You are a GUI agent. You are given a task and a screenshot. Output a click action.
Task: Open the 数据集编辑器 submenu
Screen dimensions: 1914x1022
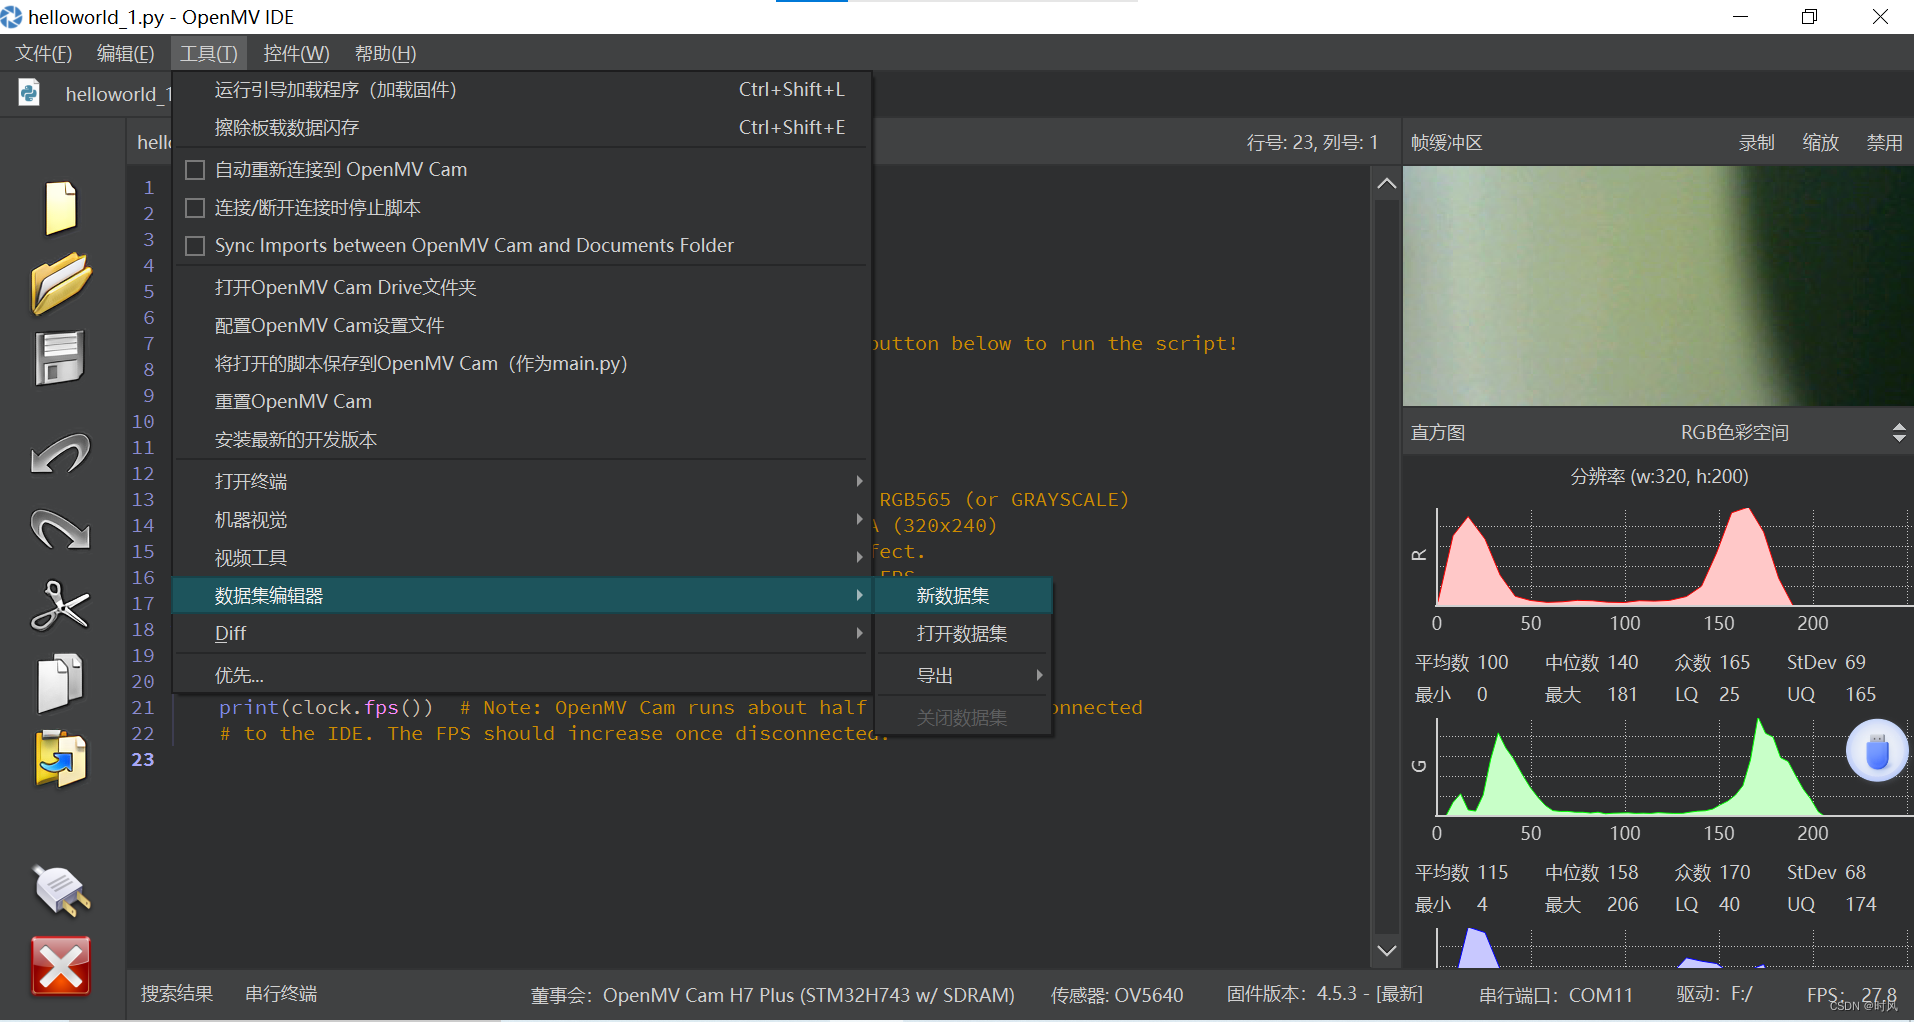(x=521, y=596)
